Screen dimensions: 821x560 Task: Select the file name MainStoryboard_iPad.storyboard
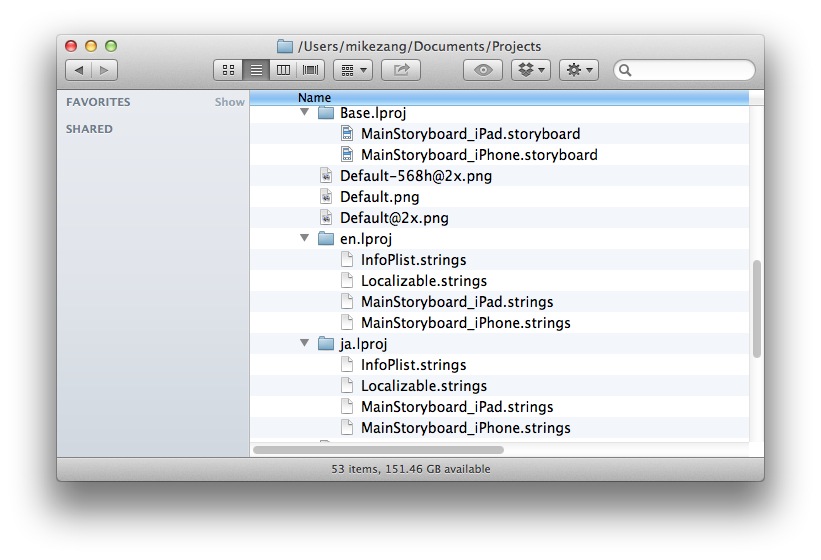(x=471, y=134)
